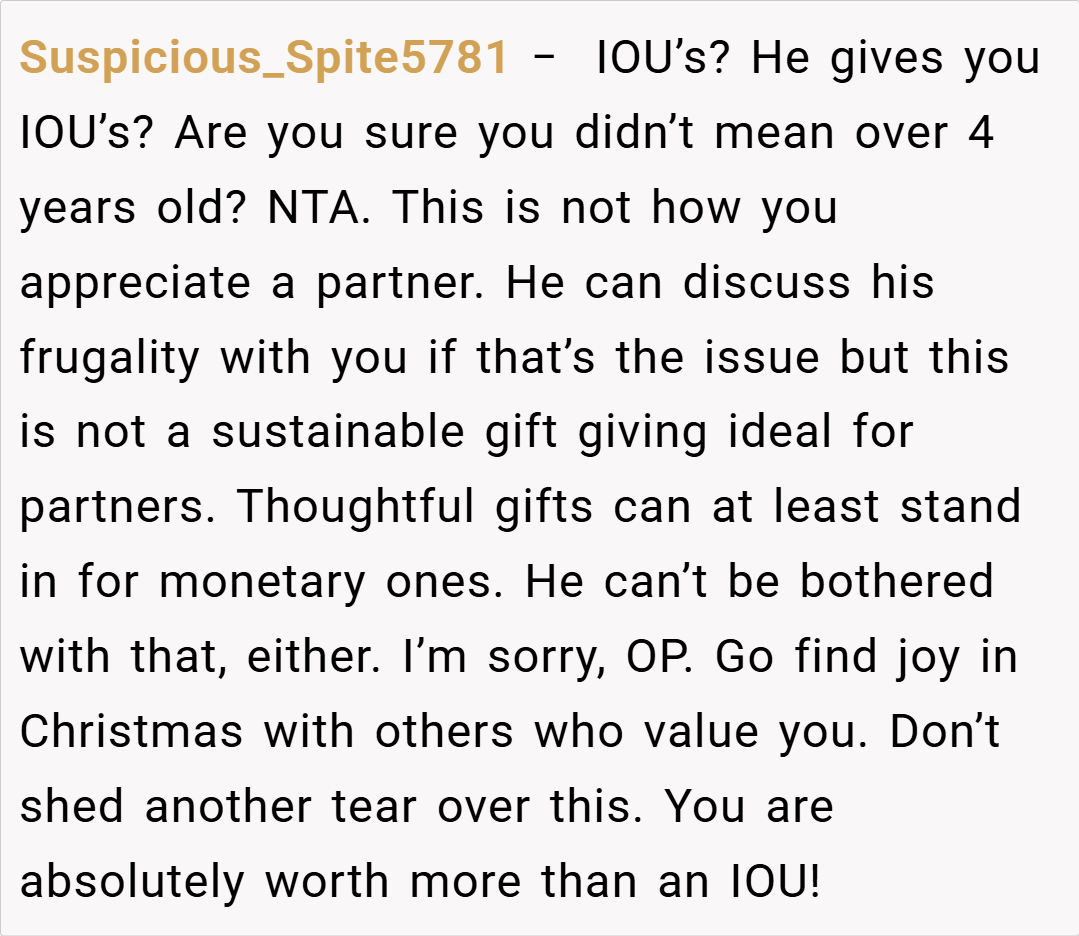Viewport: 1079px width, 936px height.
Task: Click the word "shed" in the comment
Action: coord(71,806)
